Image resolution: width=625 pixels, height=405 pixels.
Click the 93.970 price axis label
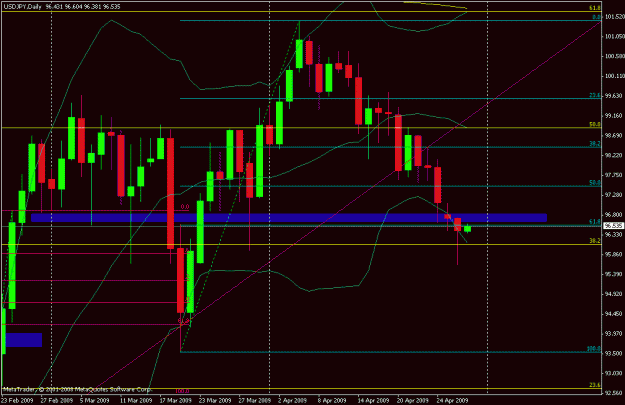pyautogui.click(x=614, y=334)
